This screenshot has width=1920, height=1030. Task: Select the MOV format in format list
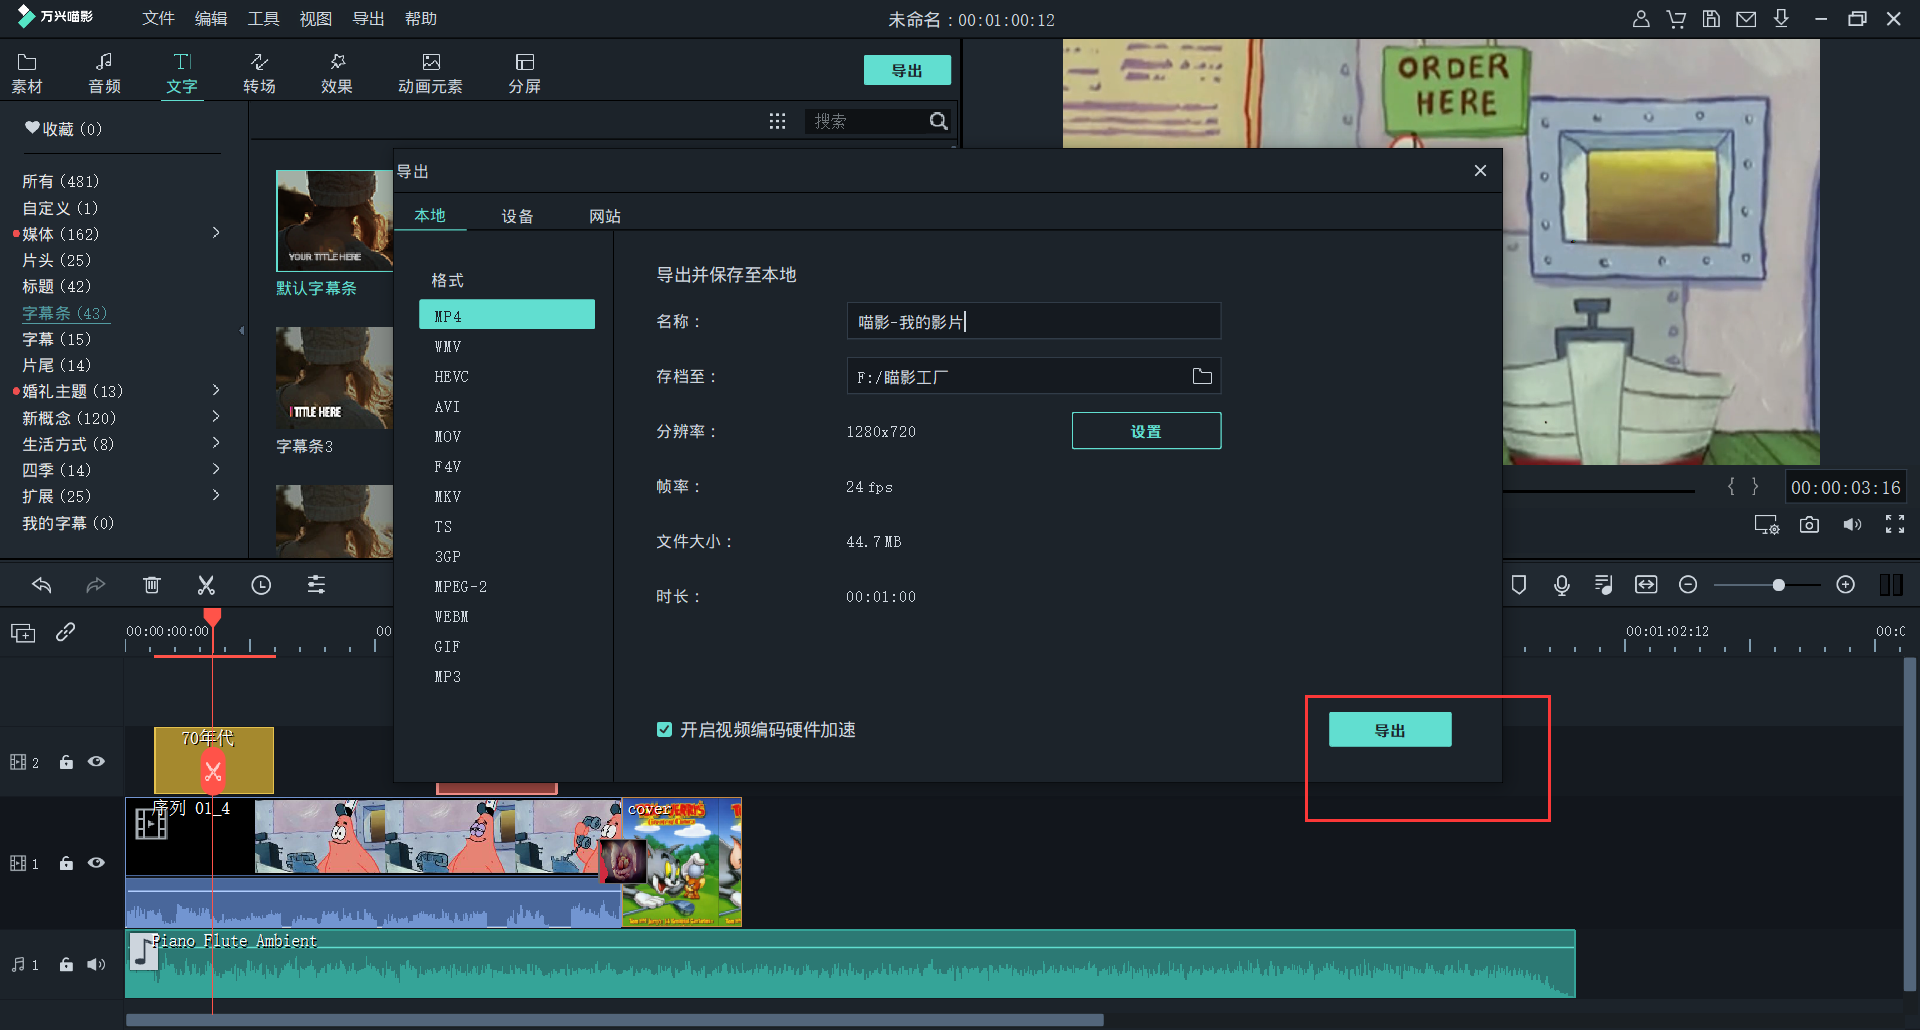[448, 437]
